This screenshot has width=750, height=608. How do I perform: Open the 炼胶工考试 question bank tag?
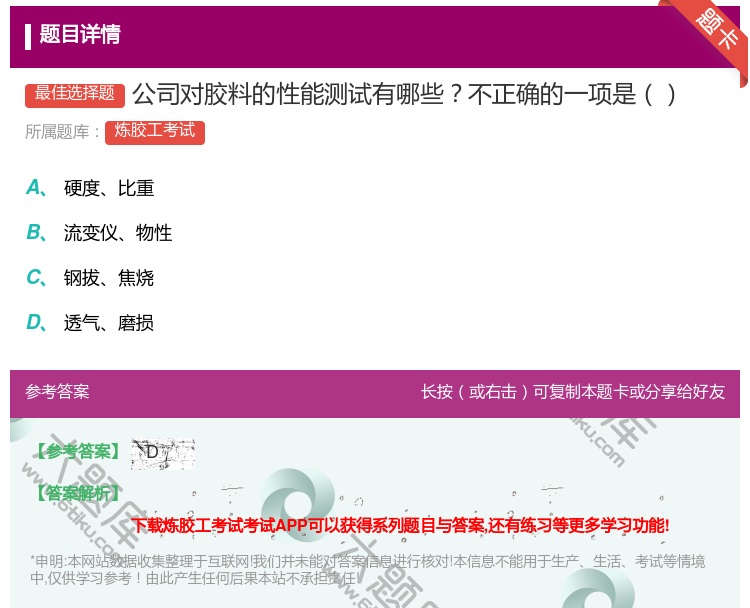click(x=154, y=132)
